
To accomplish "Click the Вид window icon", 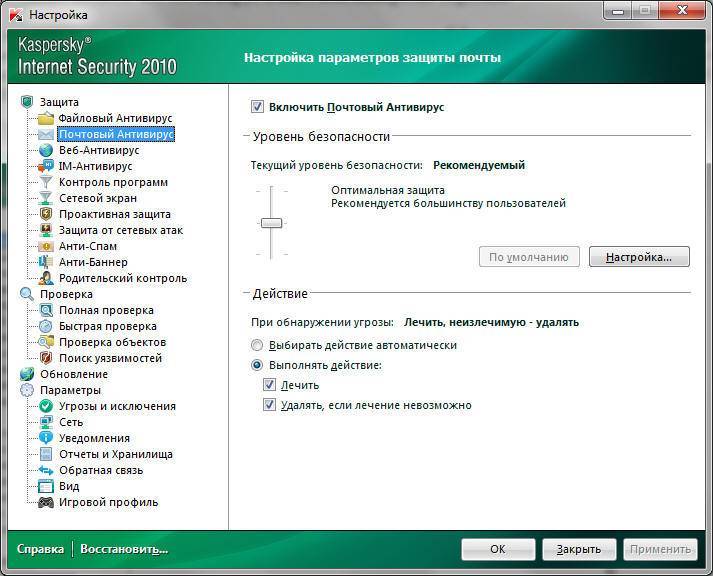I will click(x=45, y=486).
